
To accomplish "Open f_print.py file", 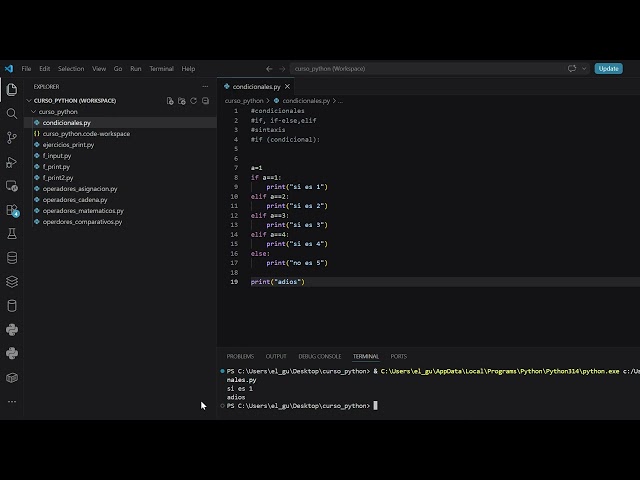I will point(120,167).
